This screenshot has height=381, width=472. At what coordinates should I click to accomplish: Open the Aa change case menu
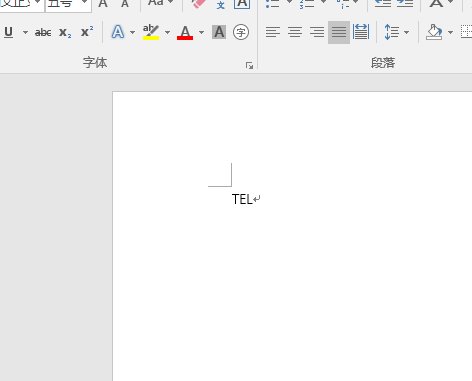pos(161,3)
